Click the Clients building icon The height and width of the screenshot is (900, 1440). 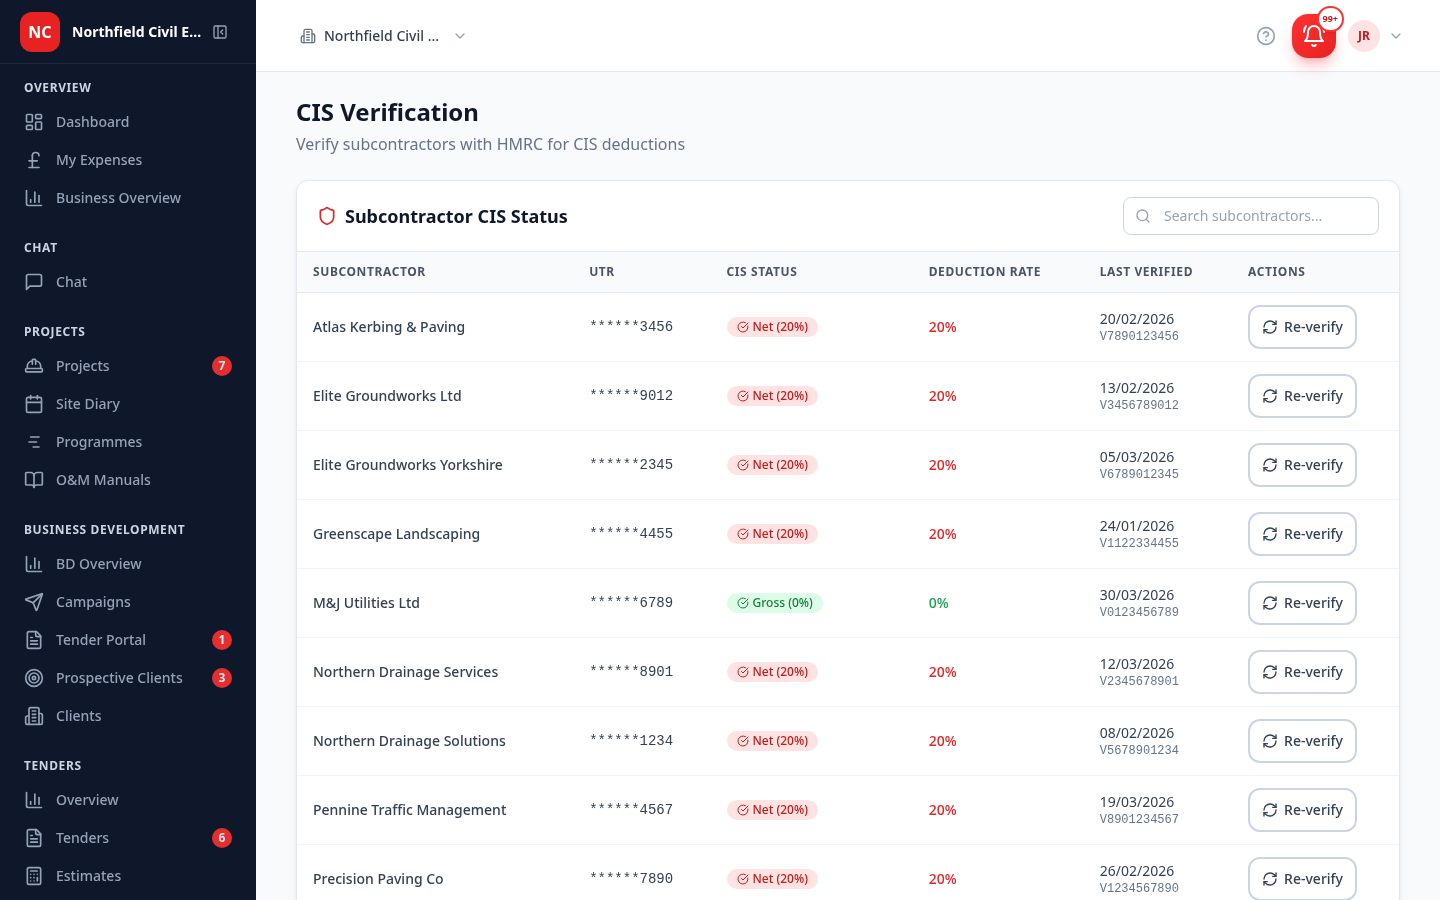34,716
